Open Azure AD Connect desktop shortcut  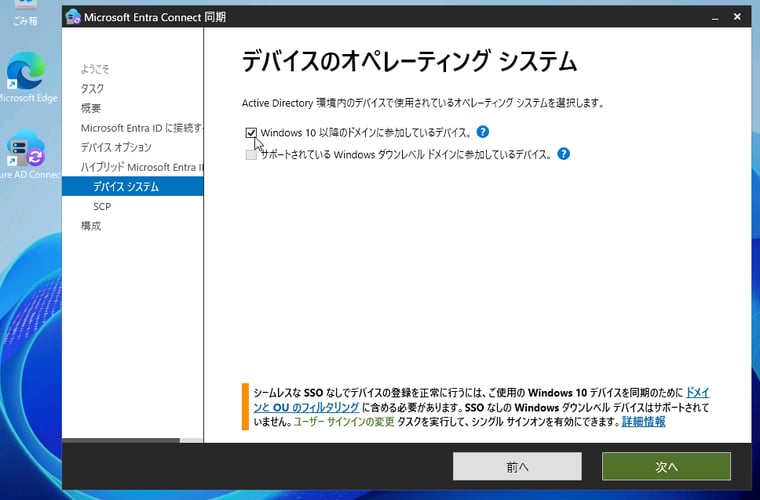28,155
